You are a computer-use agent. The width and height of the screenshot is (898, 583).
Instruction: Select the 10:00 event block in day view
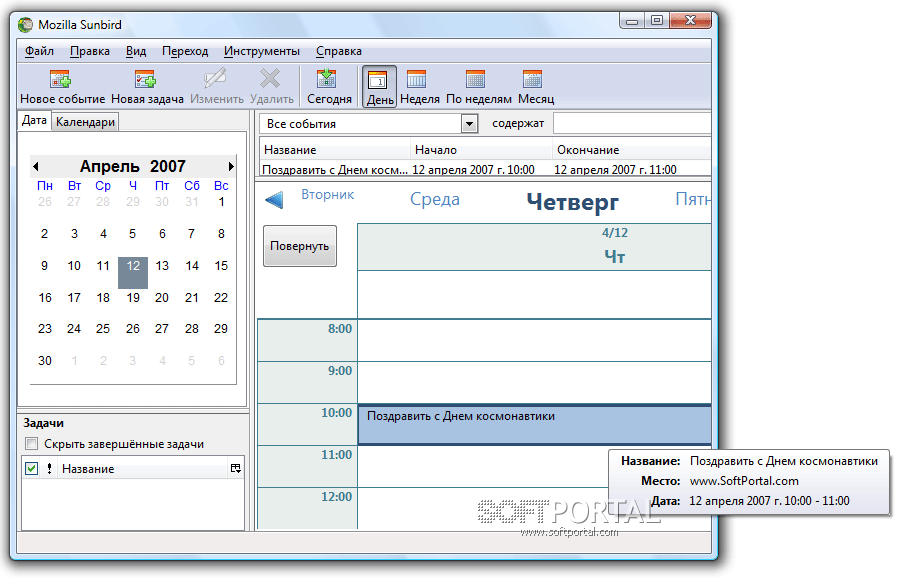point(534,425)
